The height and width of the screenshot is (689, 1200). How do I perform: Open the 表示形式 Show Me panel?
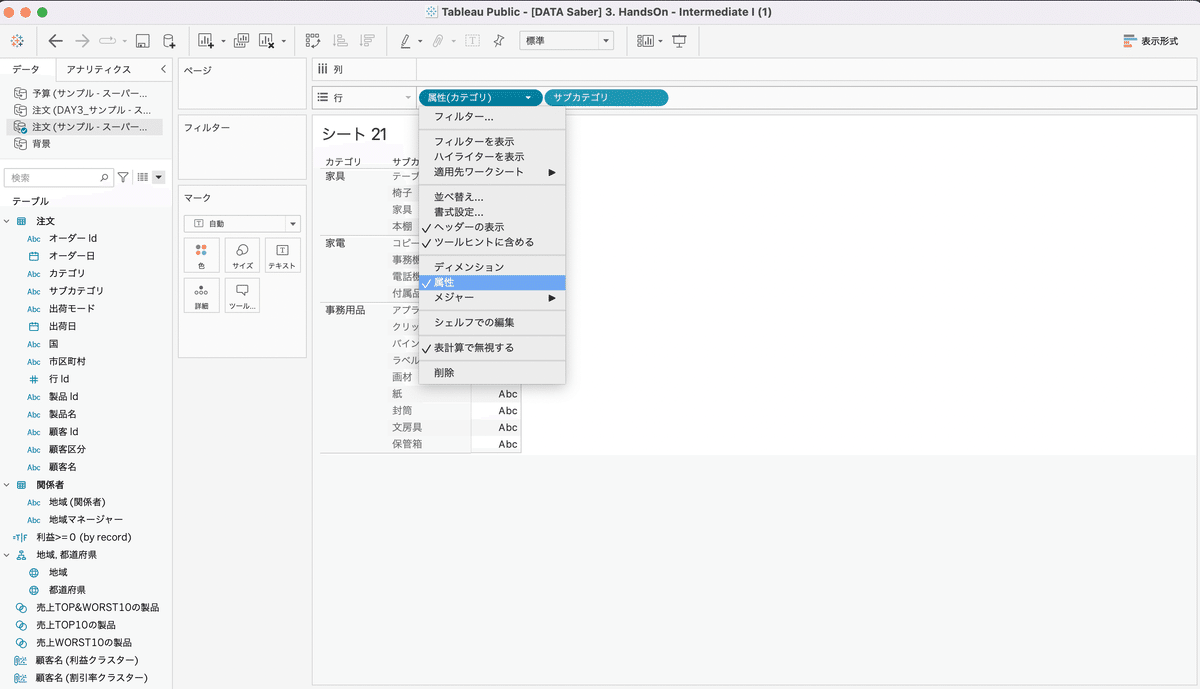tap(1151, 41)
